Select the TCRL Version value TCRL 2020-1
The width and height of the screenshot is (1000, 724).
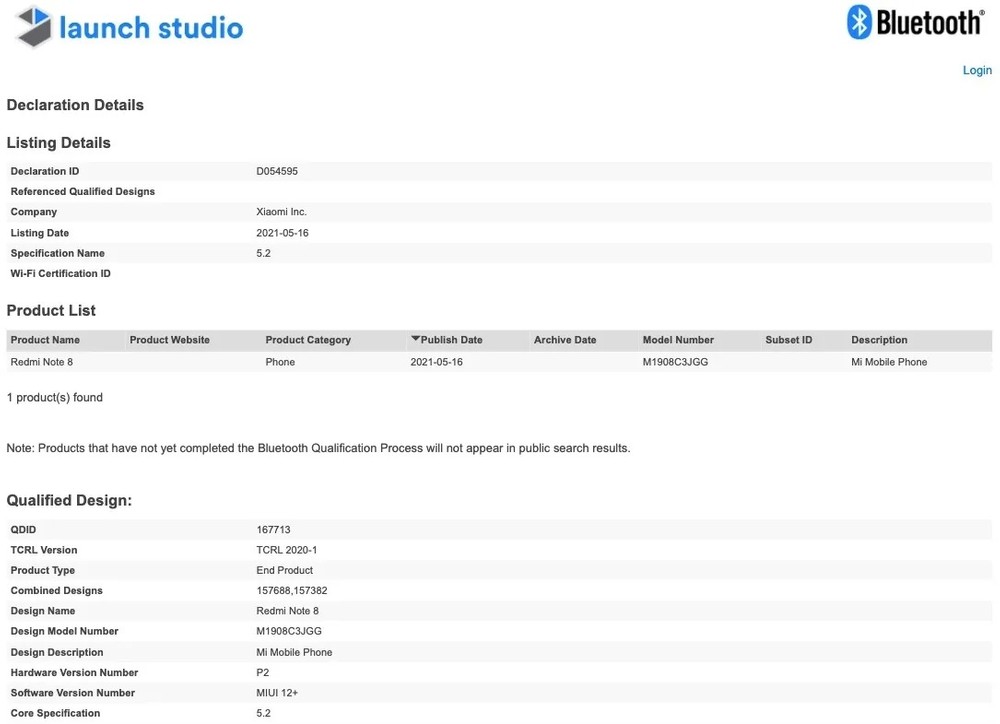(287, 550)
